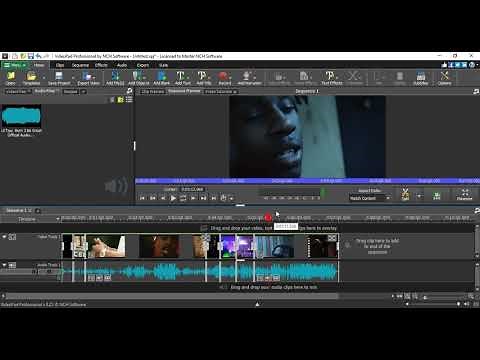Select the audio clip thumbnail in bin

pyautogui.click(x=21, y=116)
